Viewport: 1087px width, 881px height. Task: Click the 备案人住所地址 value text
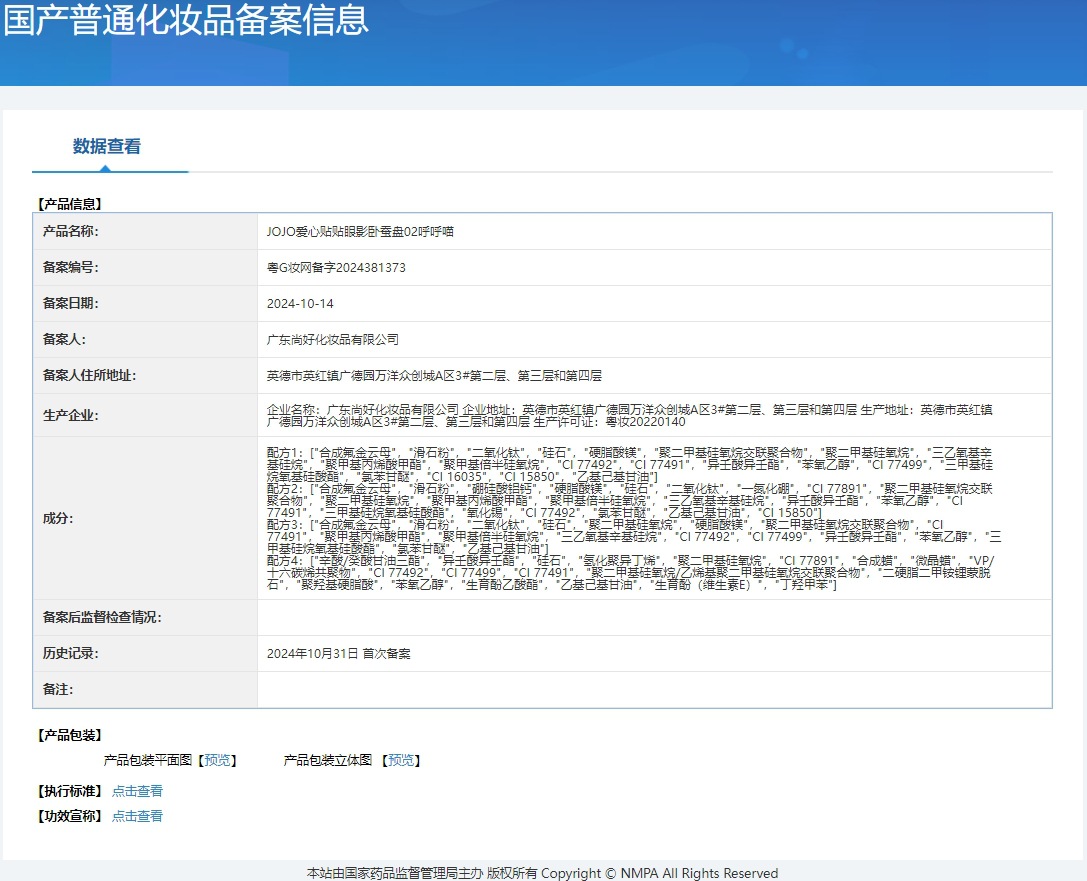click(434, 376)
